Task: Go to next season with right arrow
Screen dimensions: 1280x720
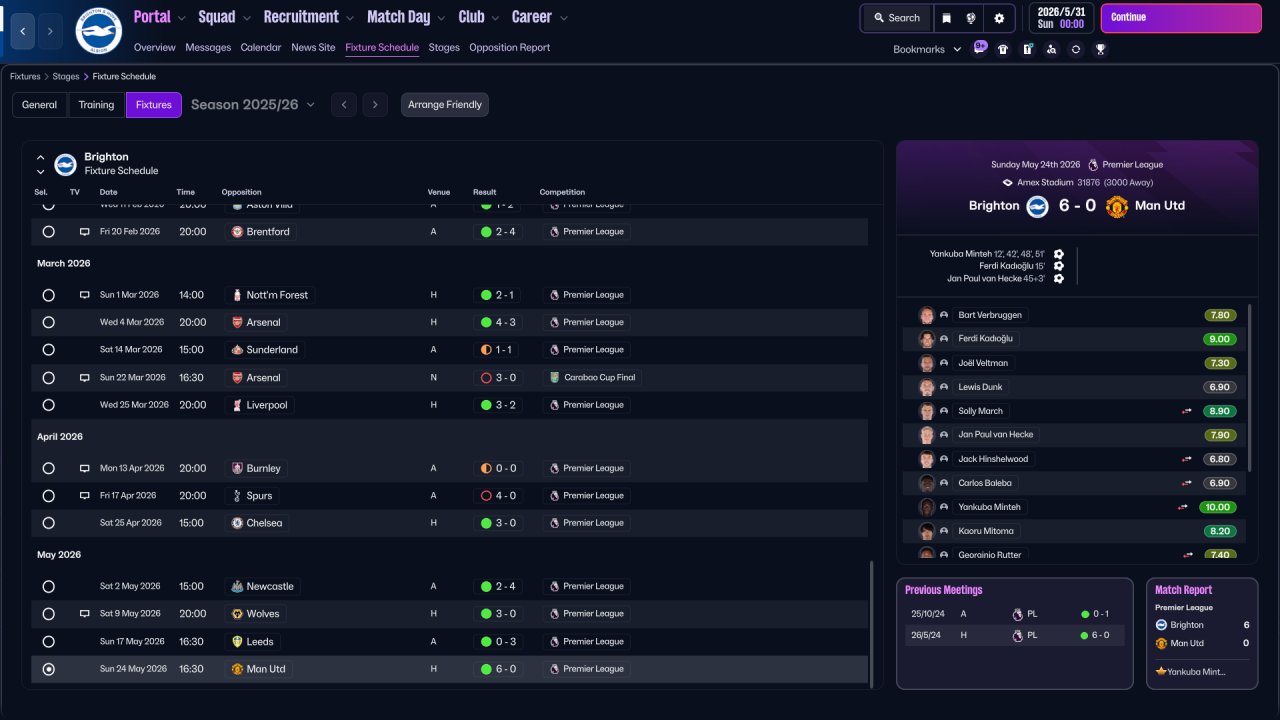Action: tap(375, 105)
